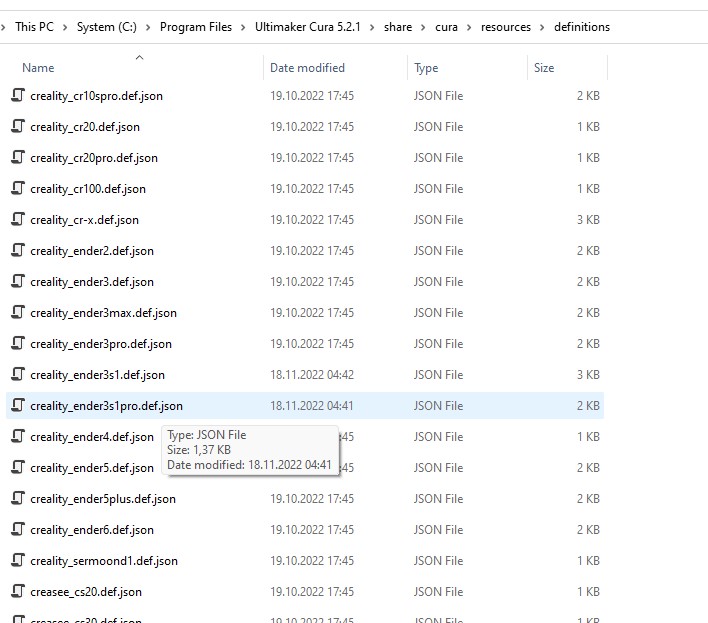Click JSON File type of creality_sermoond1.def.json
The image size is (708, 623).
pos(438,561)
